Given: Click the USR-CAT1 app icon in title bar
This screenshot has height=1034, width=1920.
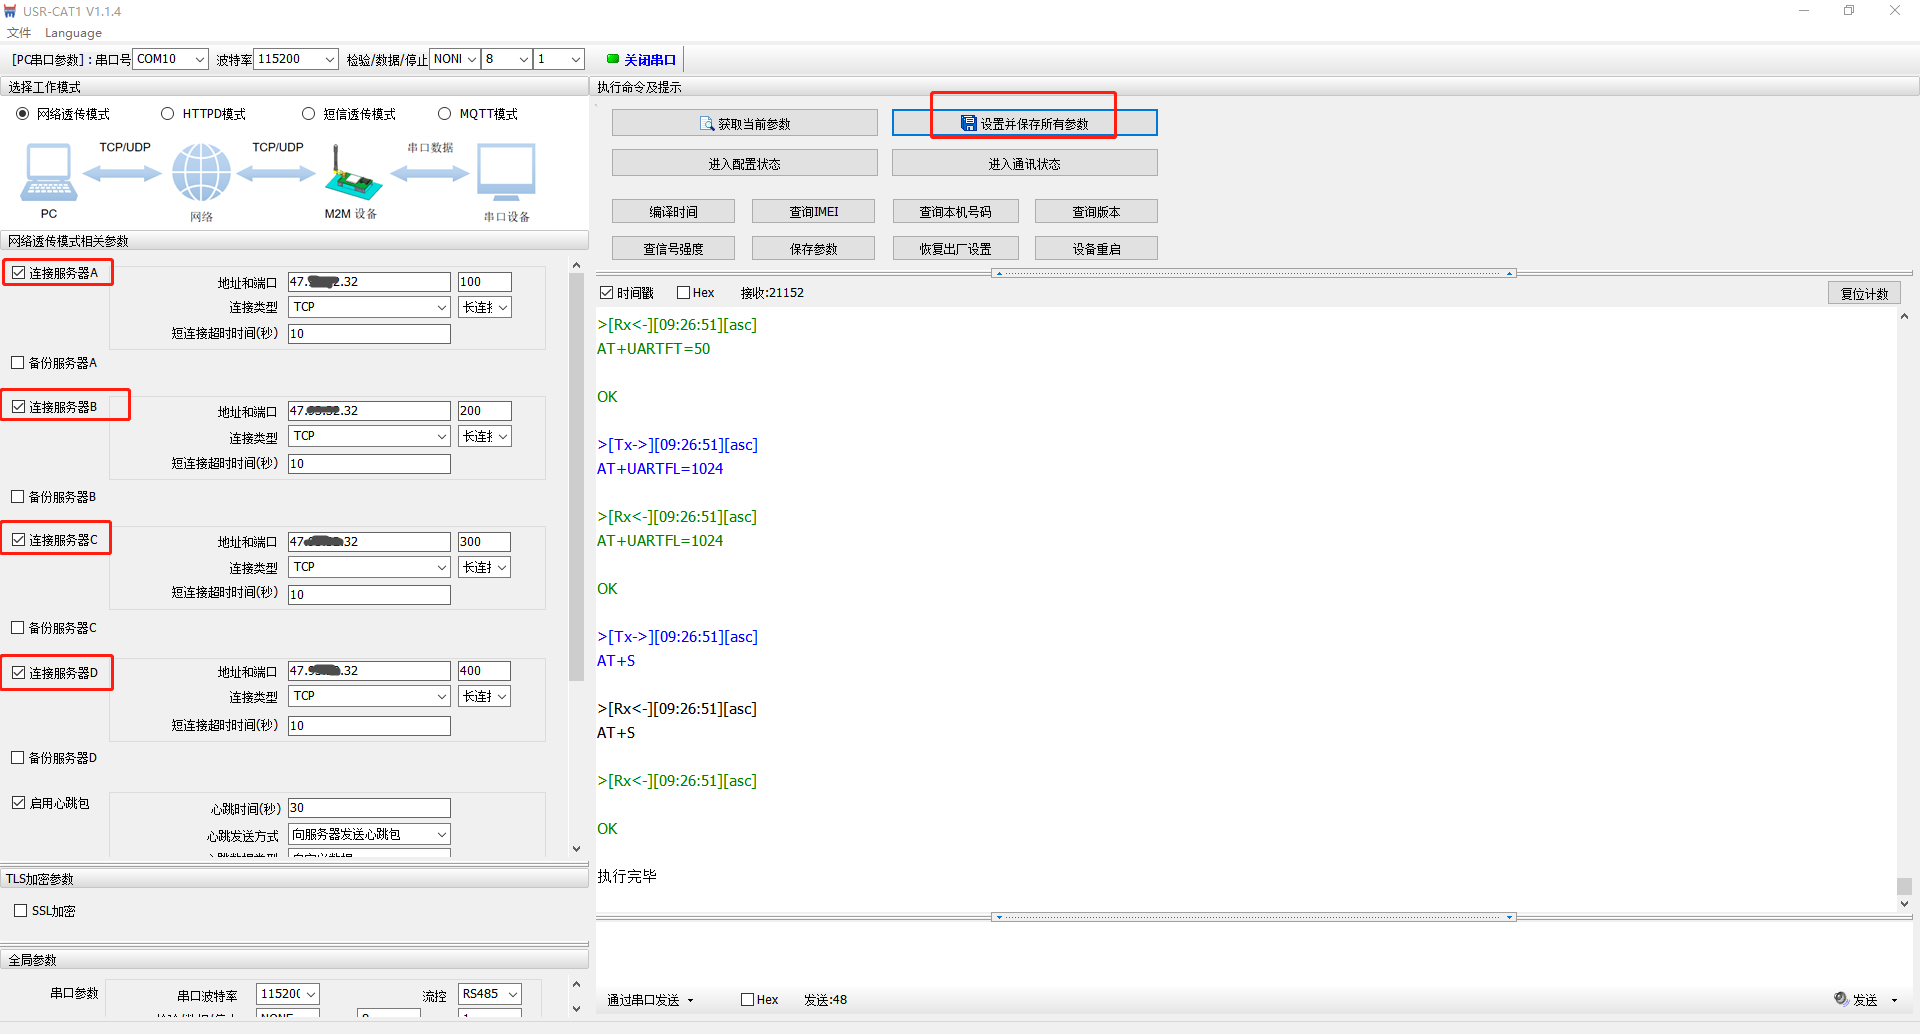Looking at the screenshot, I should pos(11,11).
